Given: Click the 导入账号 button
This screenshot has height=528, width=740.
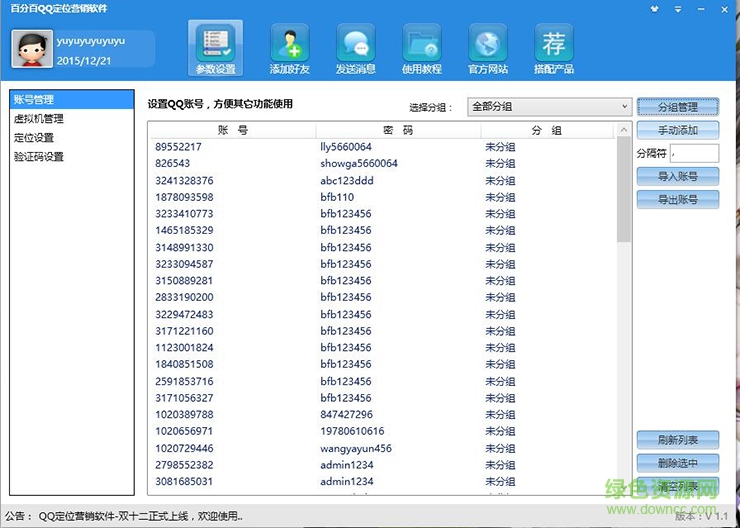Looking at the screenshot, I should click(678, 176).
